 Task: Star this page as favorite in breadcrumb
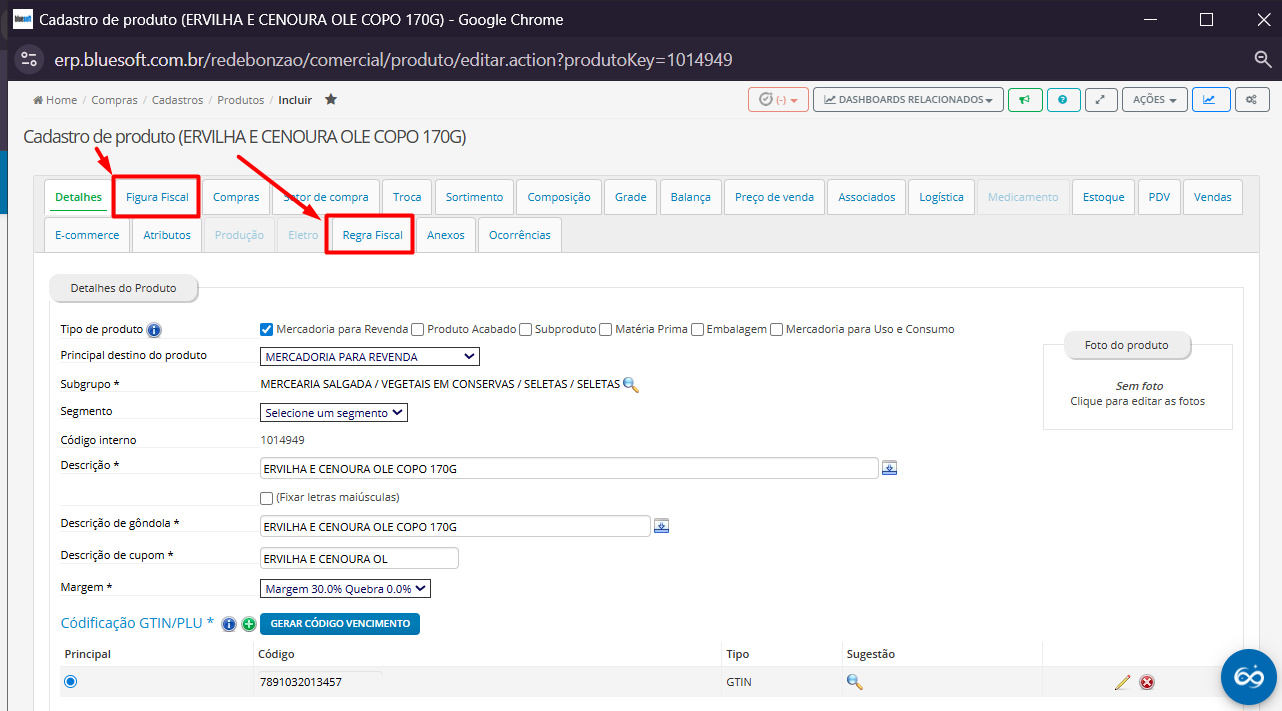pyautogui.click(x=331, y=100)
